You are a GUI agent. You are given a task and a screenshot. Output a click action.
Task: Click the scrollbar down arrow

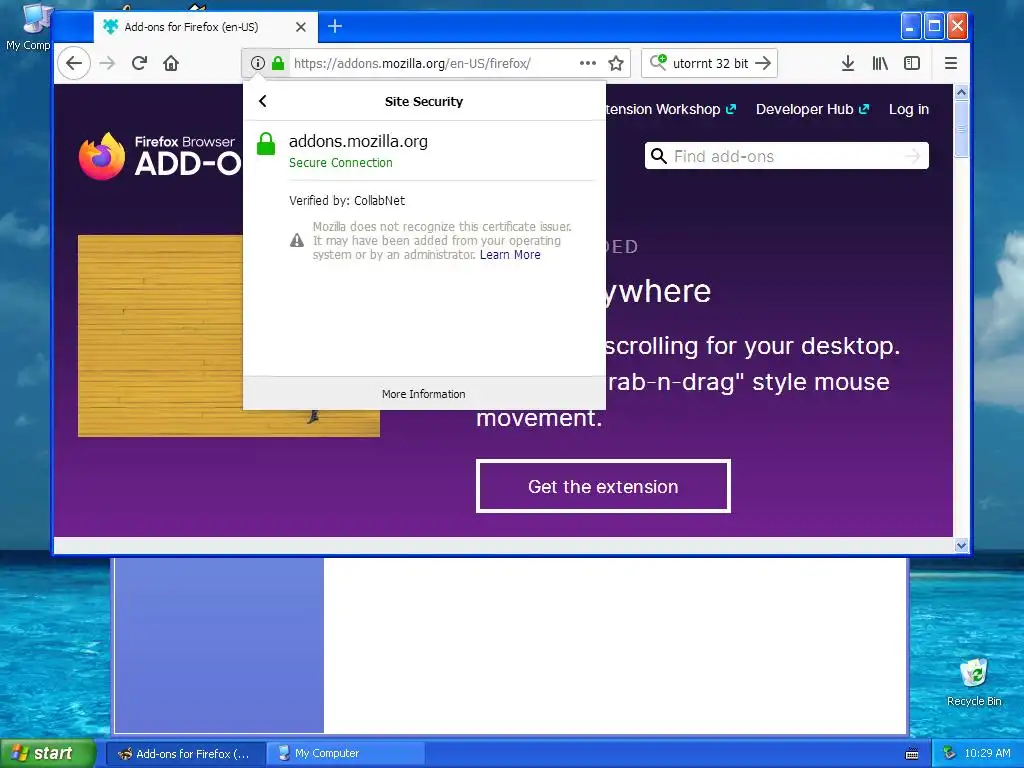(x=961, y=545)
